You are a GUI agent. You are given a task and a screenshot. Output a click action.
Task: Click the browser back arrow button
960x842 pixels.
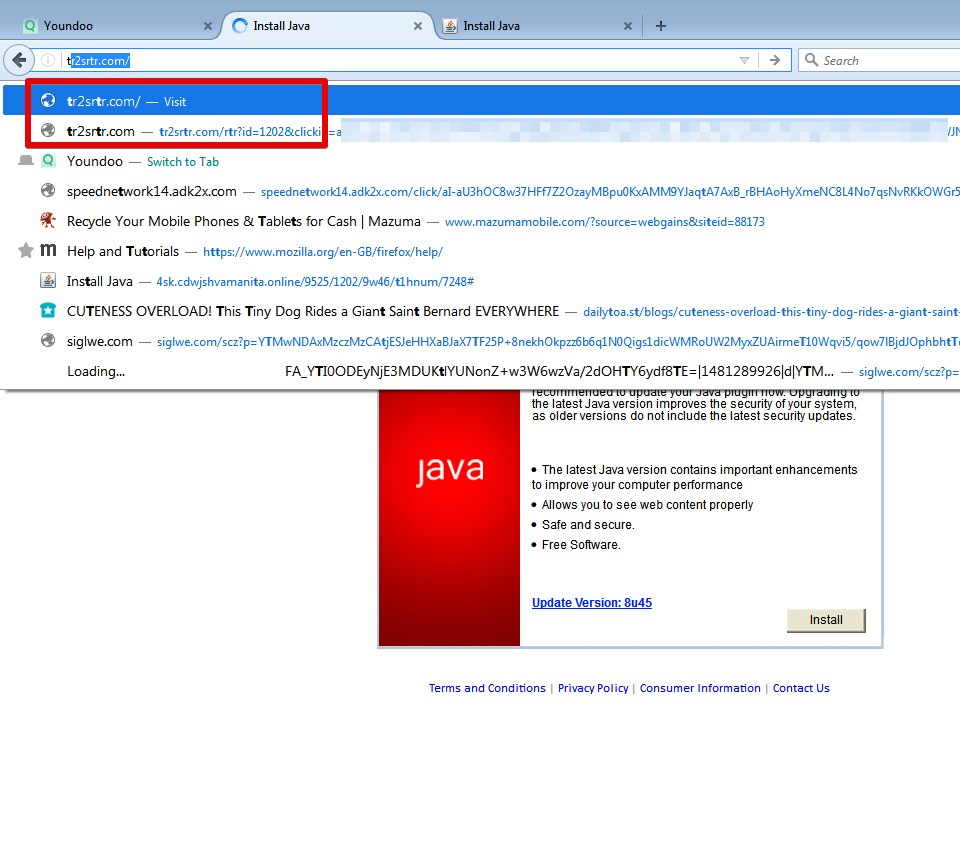coord(19,60)
